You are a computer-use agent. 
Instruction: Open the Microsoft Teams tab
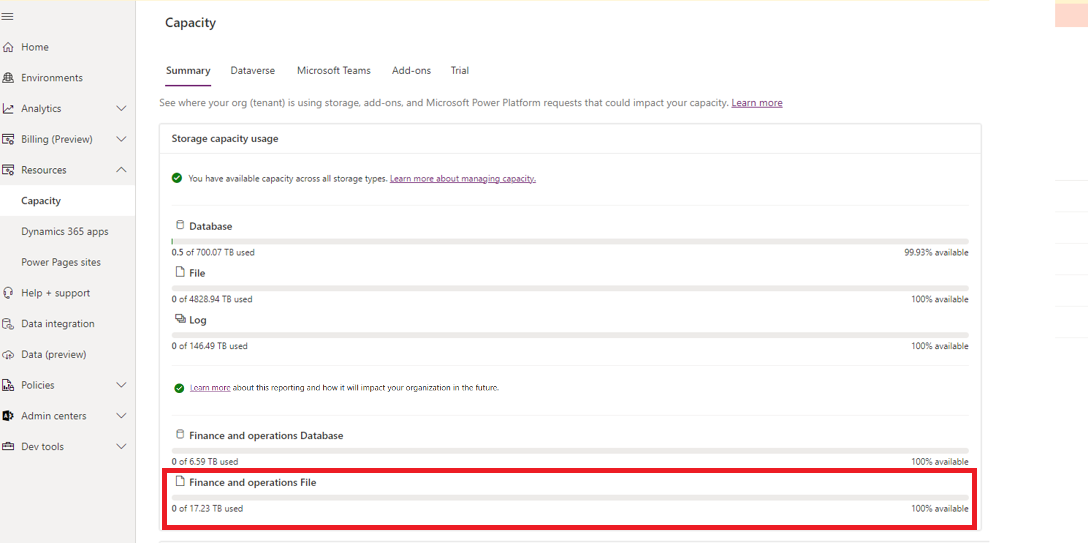pos(334,71)
